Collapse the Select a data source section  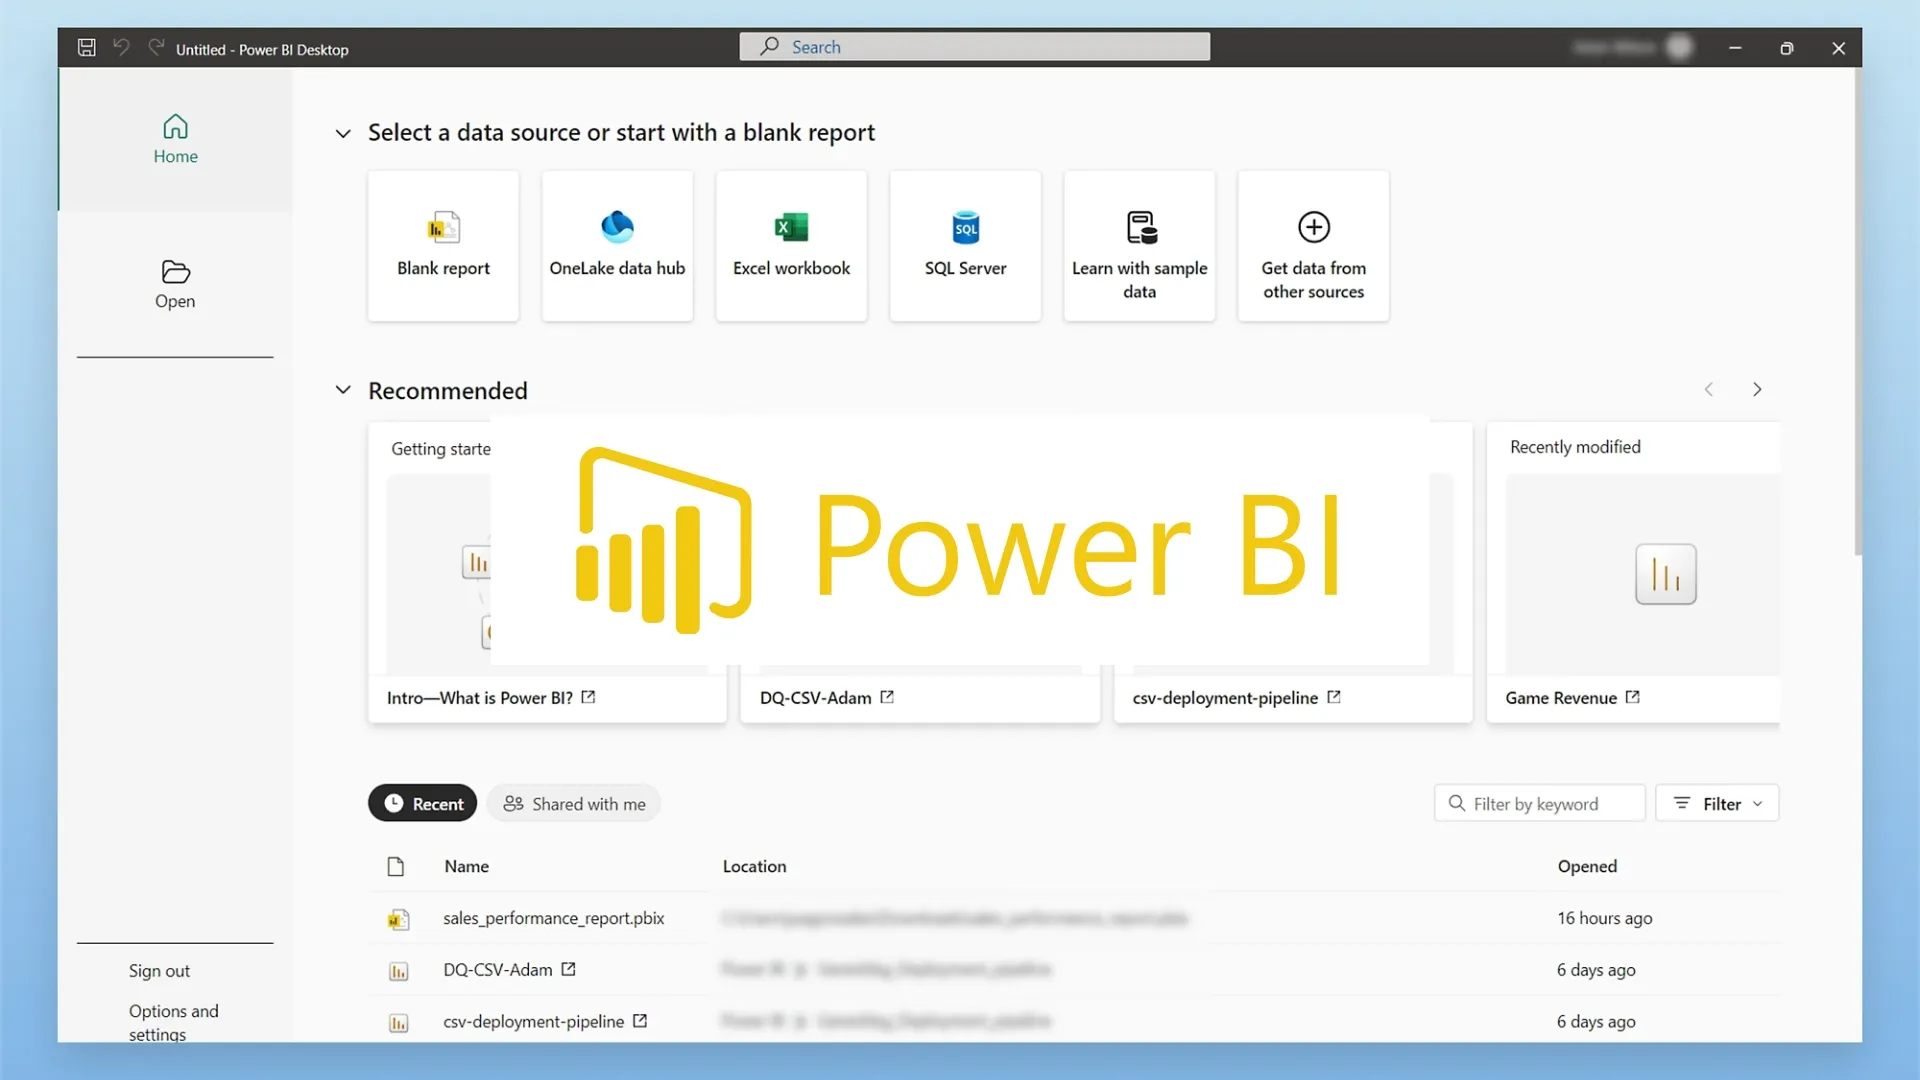click(343, 133)
